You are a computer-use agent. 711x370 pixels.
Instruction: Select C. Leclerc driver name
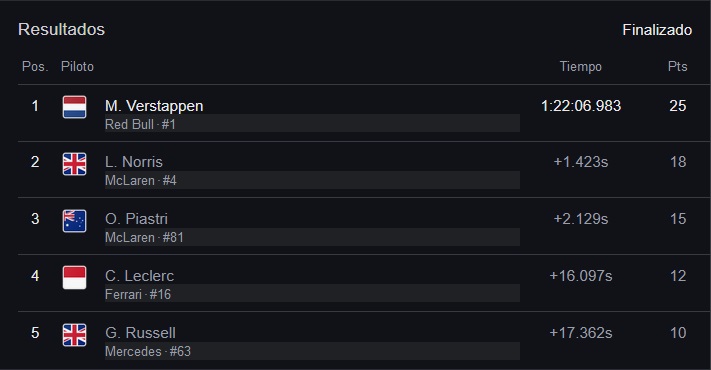(140, 276)
